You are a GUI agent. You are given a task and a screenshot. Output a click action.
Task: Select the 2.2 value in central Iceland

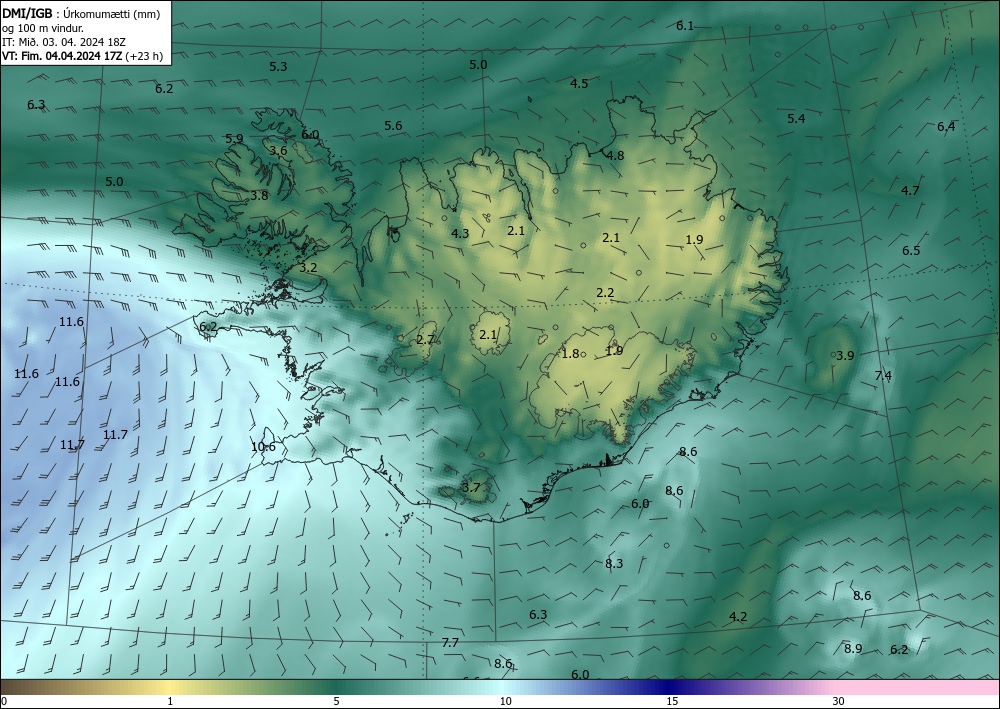coord(605,293)
